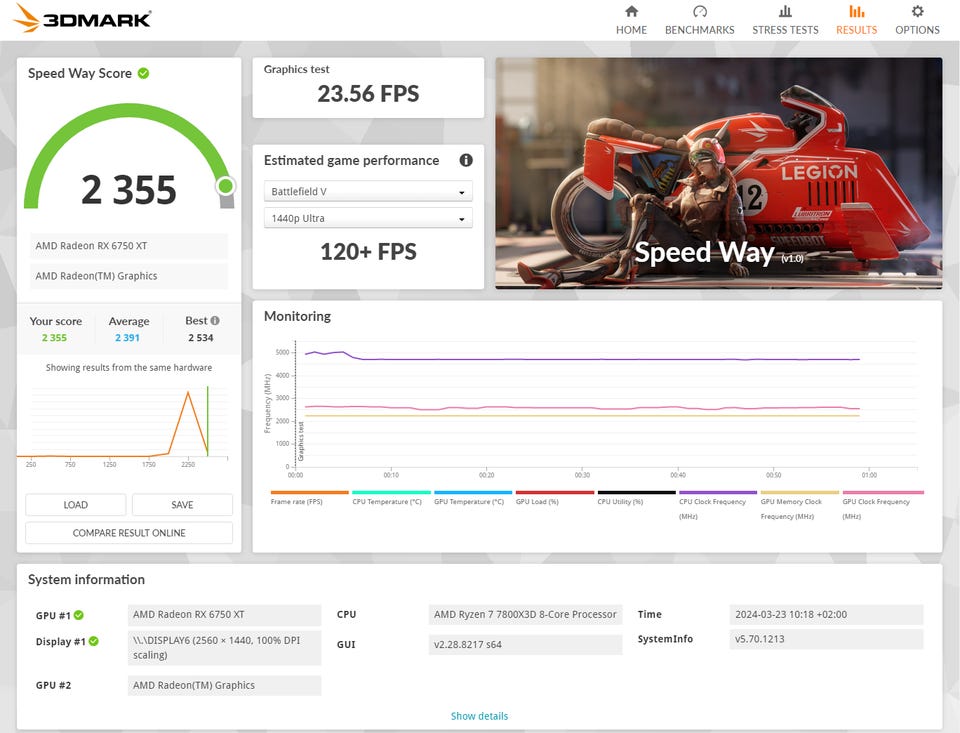Click Your score value 2 355

coord(54,337)
